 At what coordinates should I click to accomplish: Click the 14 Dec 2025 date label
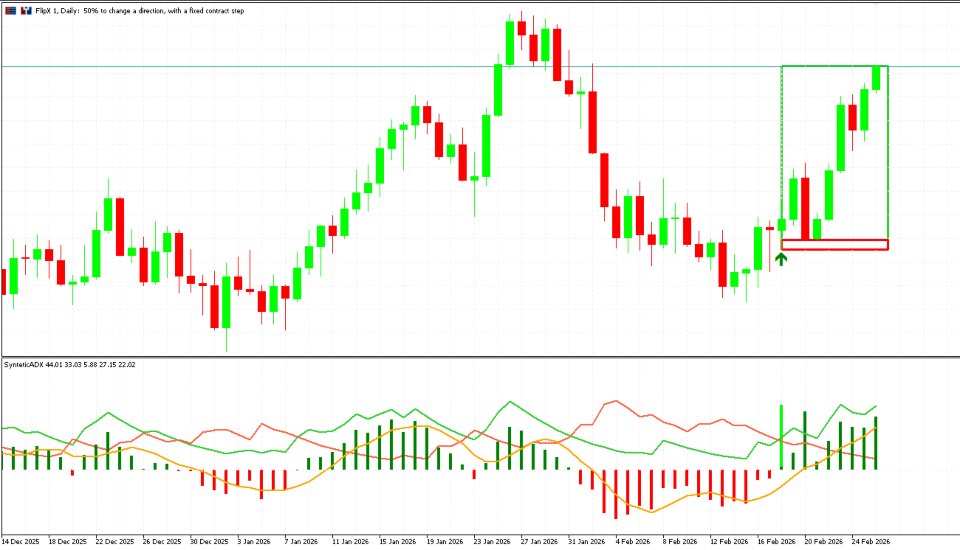pyautogui.click(x=20, y=541)
